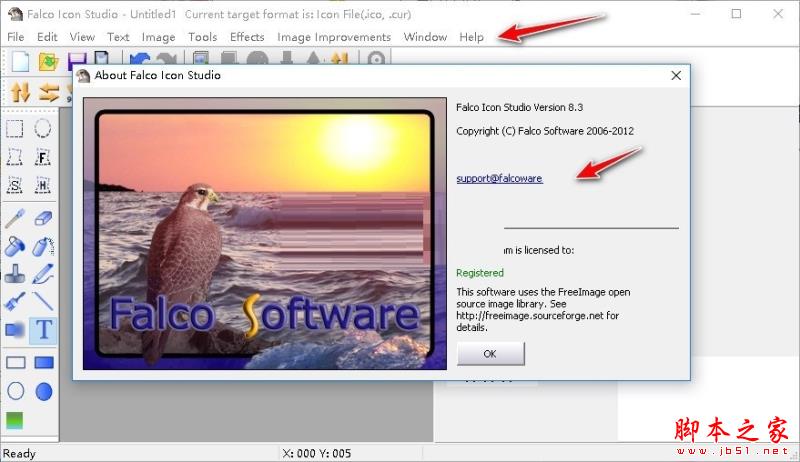The image size is (800, 462).
Task: Close the About Falco Icon Studio dialog
Action: [676, 75]
